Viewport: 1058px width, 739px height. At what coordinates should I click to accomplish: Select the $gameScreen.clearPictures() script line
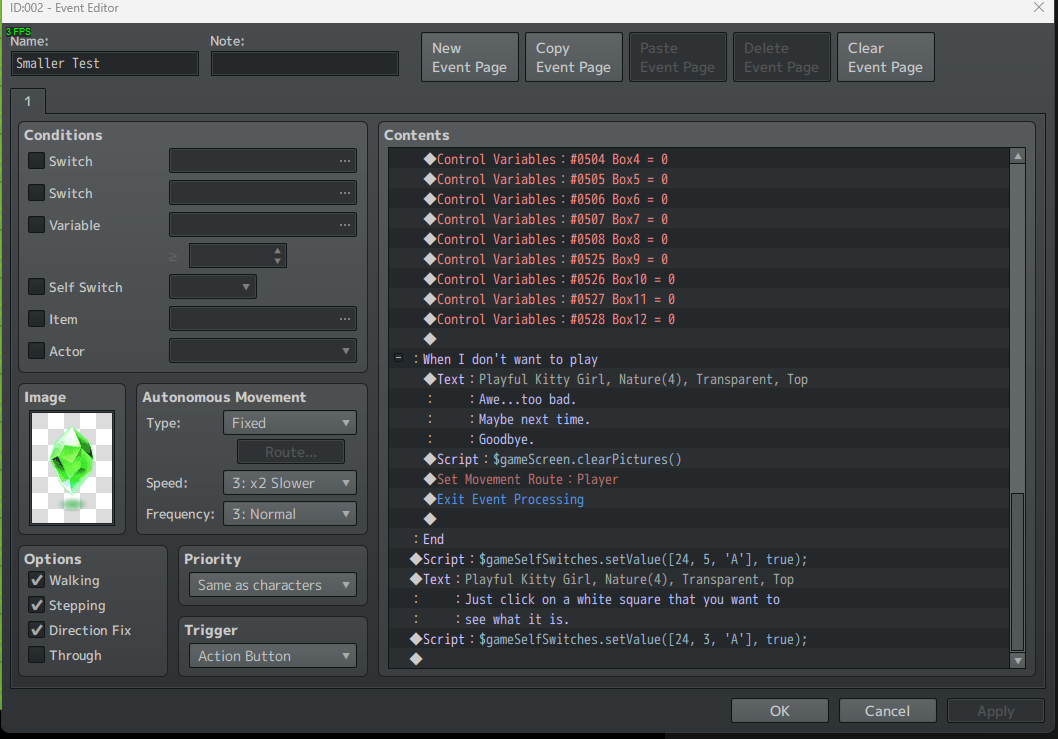[x=699, y=460]
